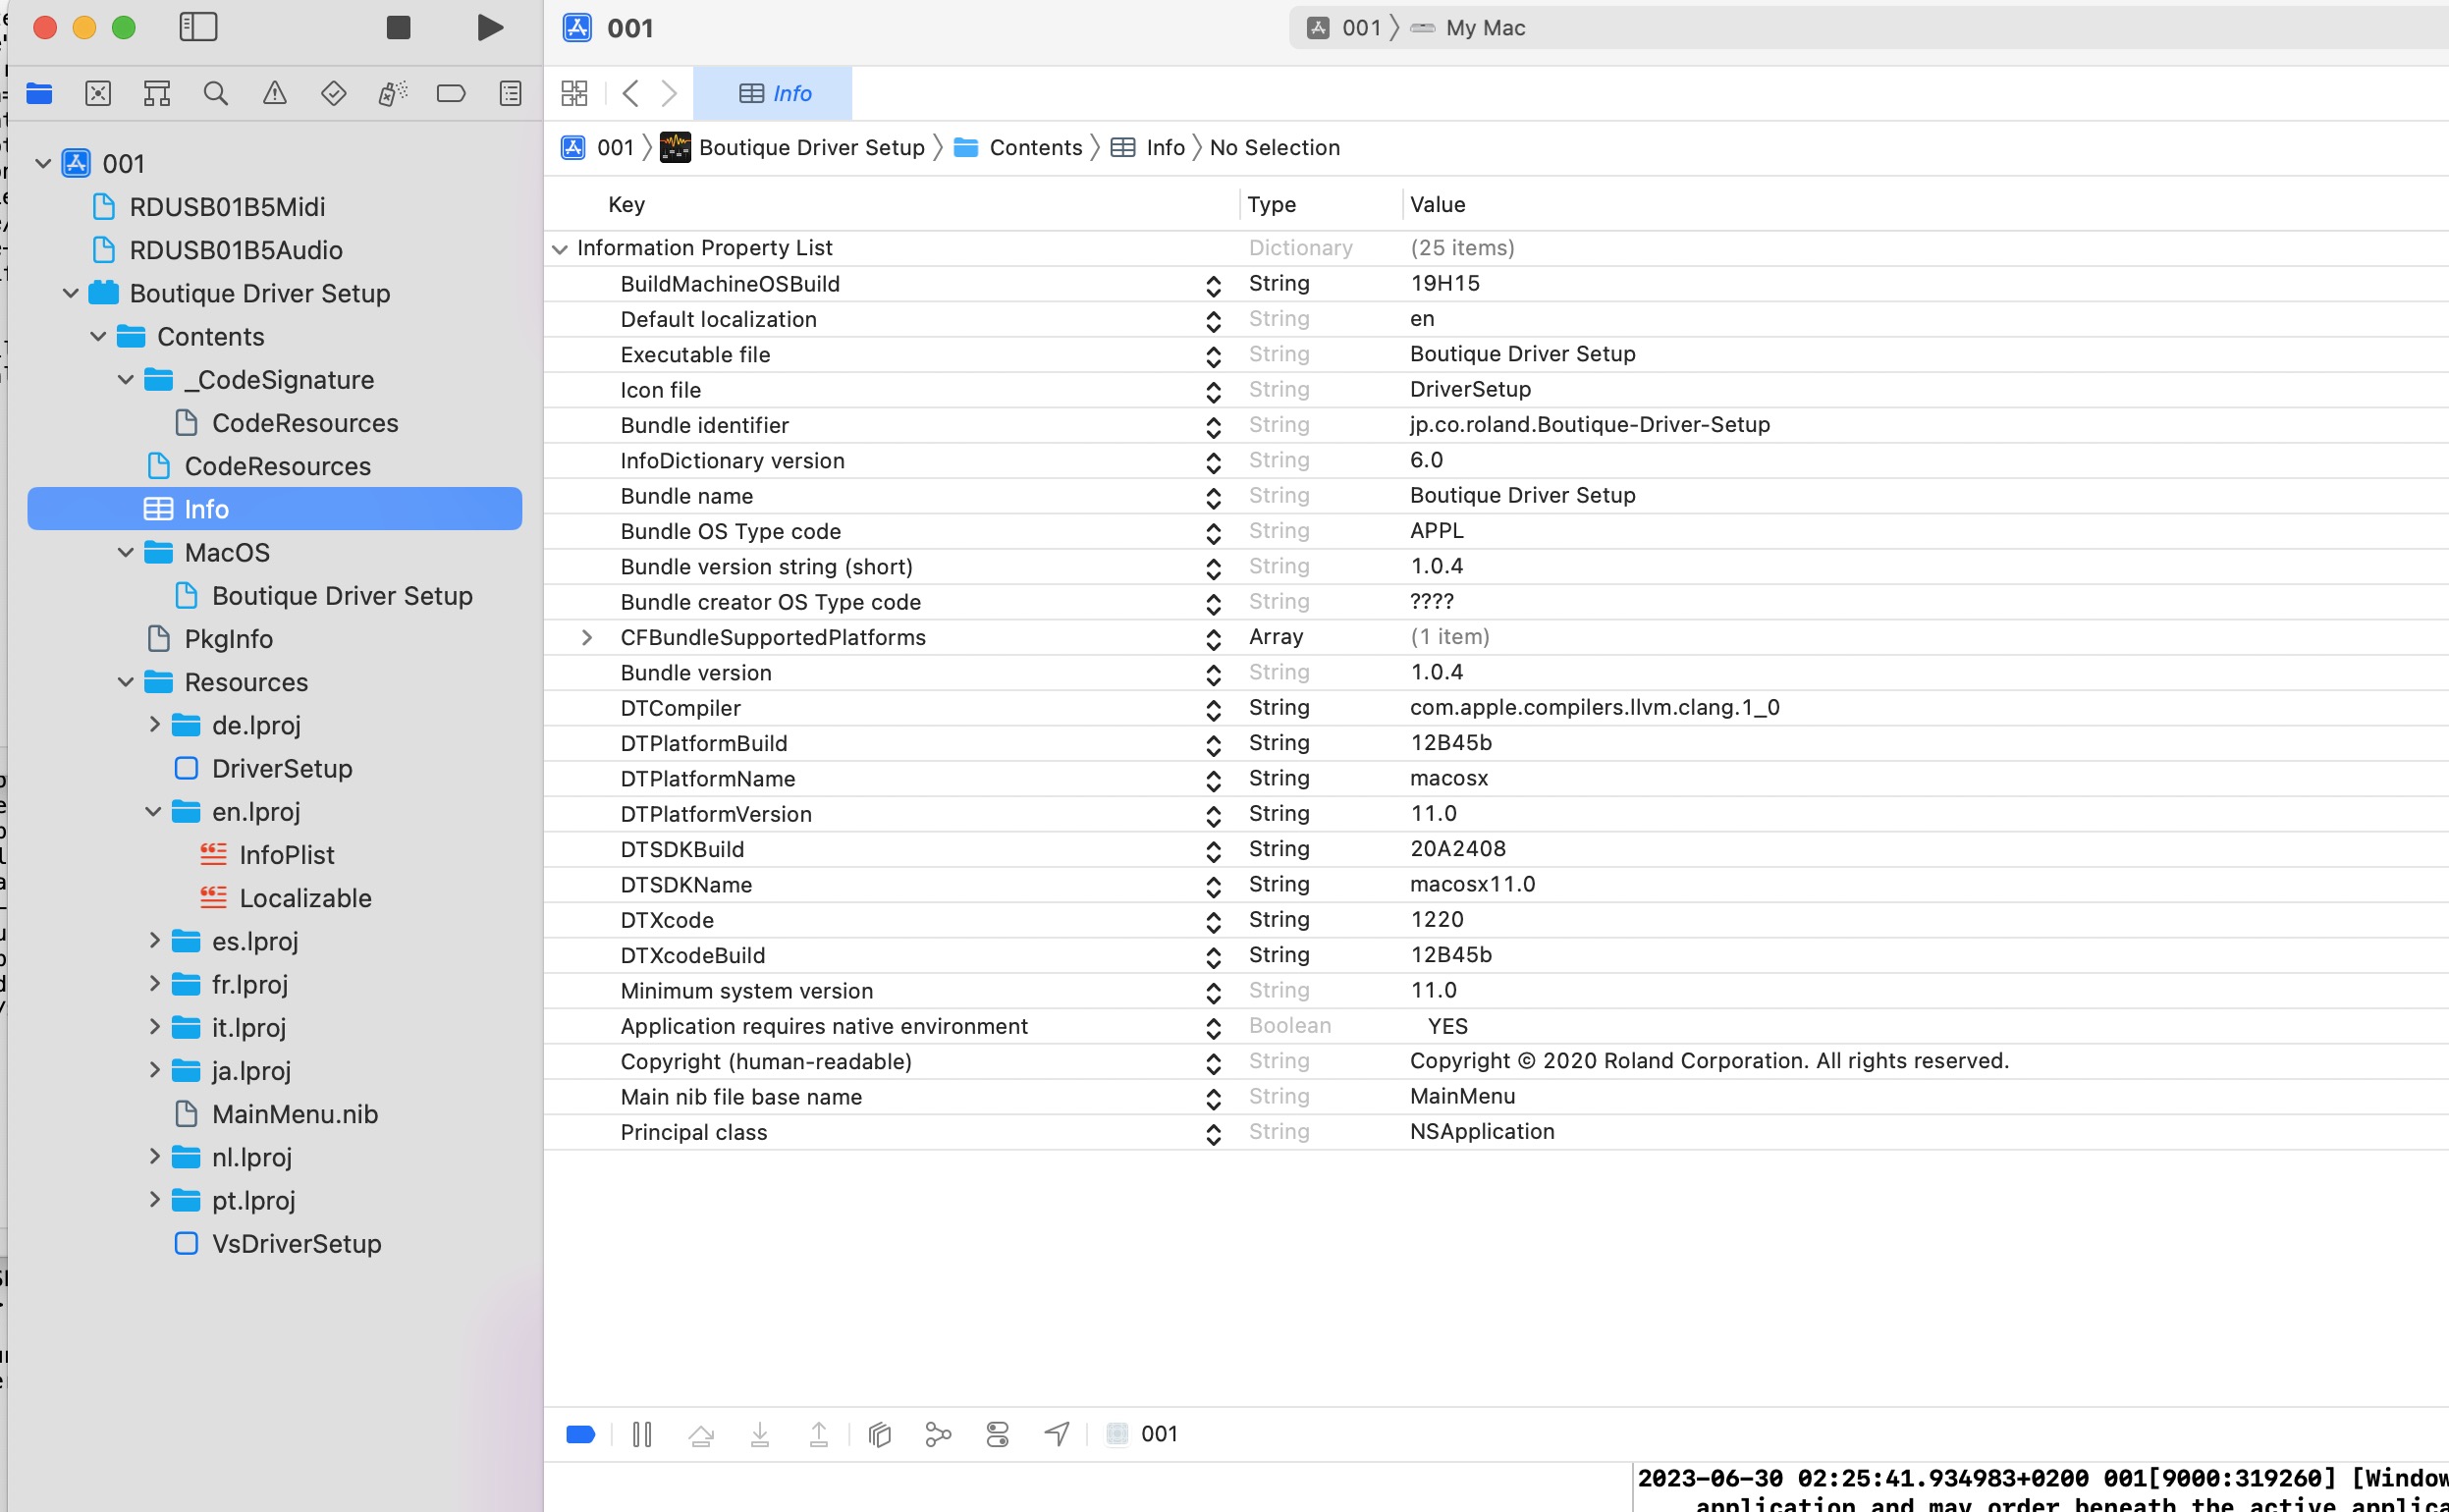2449x1512 pixels.
Task: Click 001 project in the jump bar
Action: [x=598, y=147]
